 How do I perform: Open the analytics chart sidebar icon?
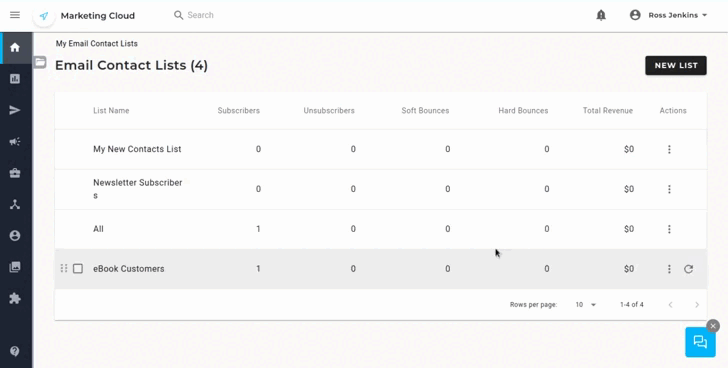click(15, 79)
